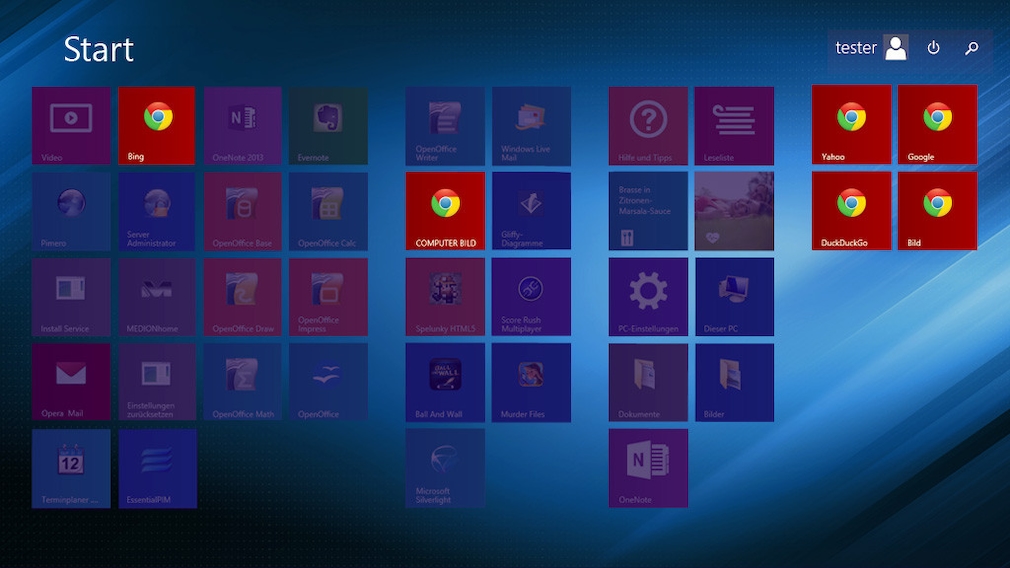Open the Dokumente folder tile
1010x568 pixels.
click(648, 383)
